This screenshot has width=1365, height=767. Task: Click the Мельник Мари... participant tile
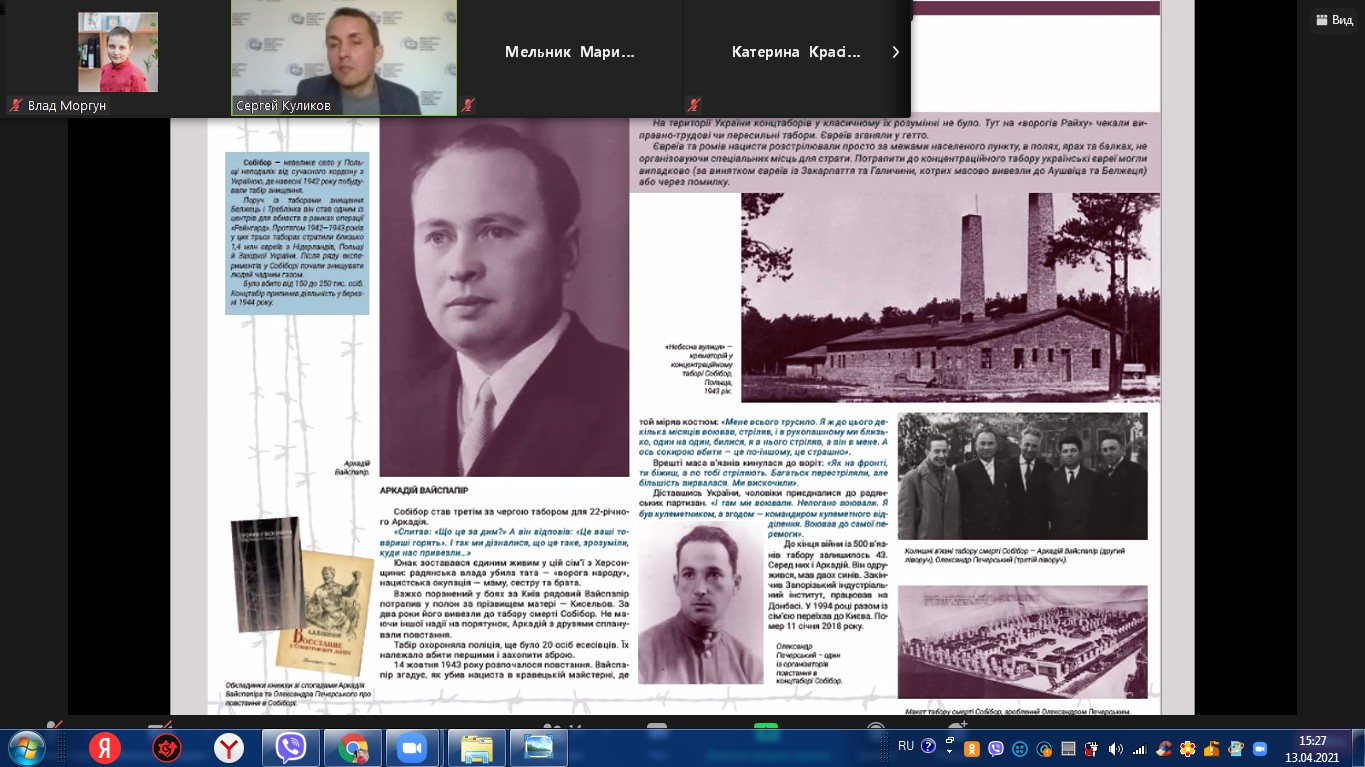click(569, 53)
